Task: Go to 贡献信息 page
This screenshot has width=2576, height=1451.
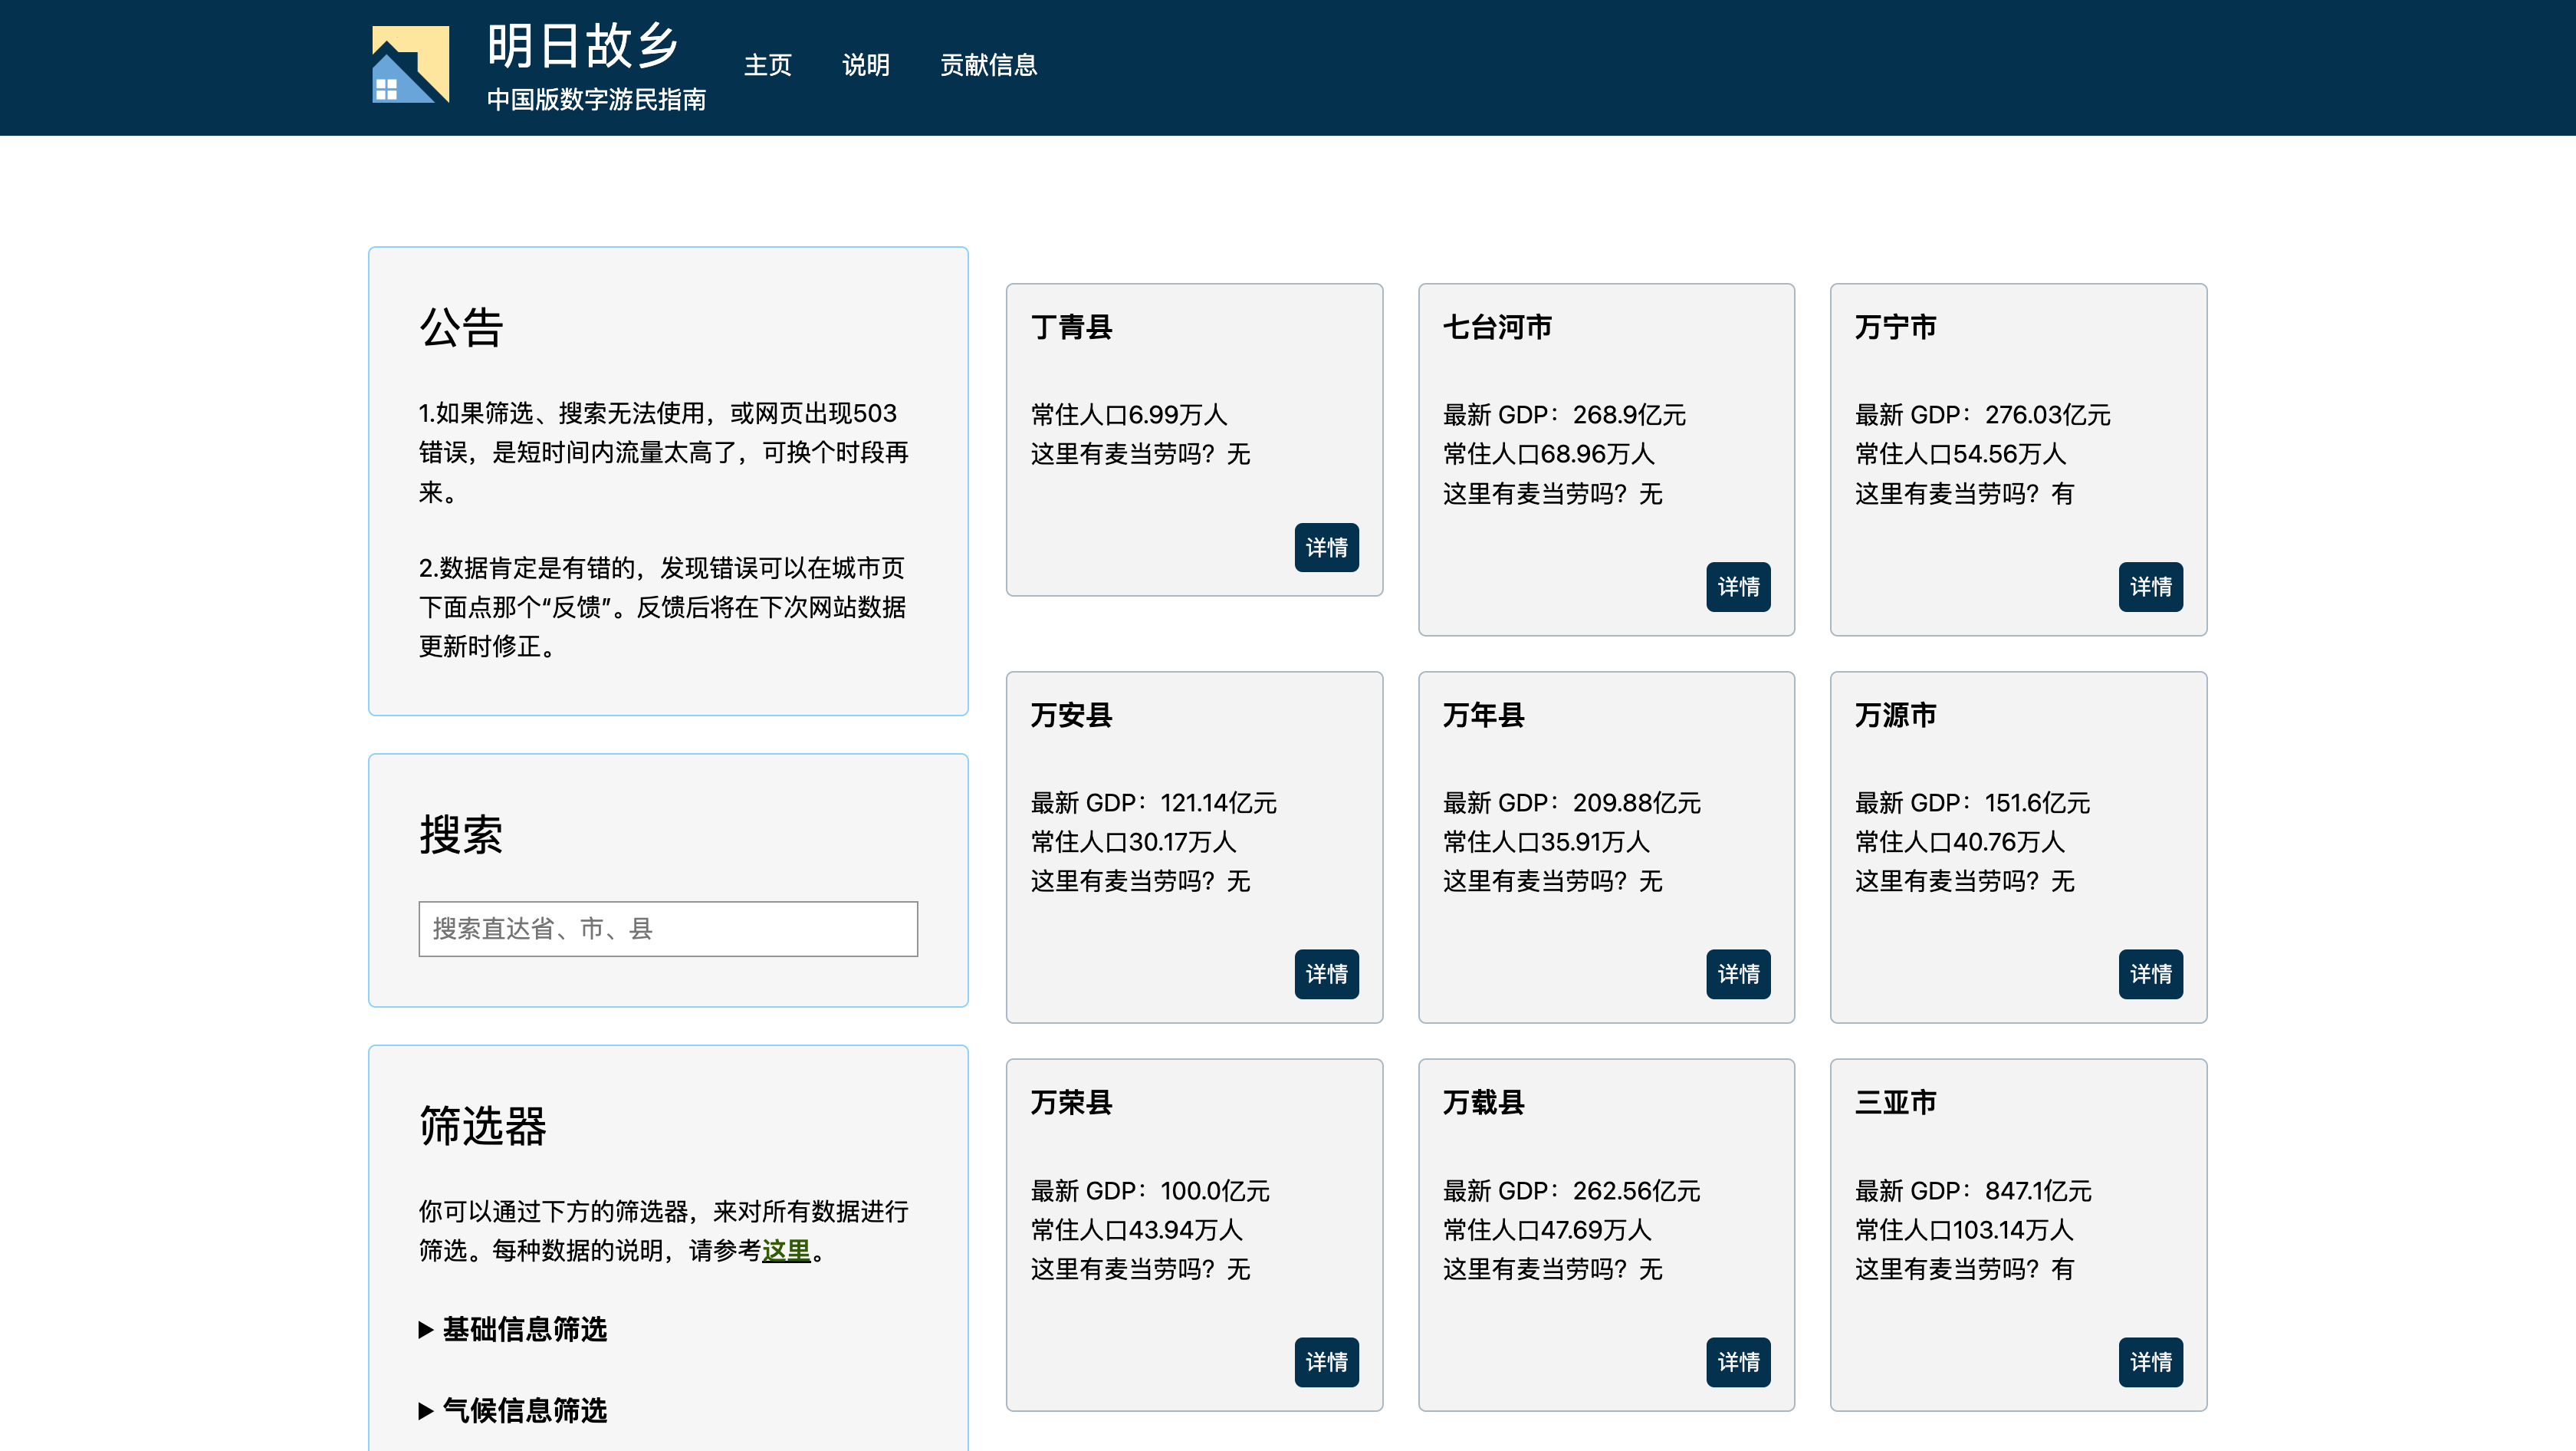Action: [988, 65]
